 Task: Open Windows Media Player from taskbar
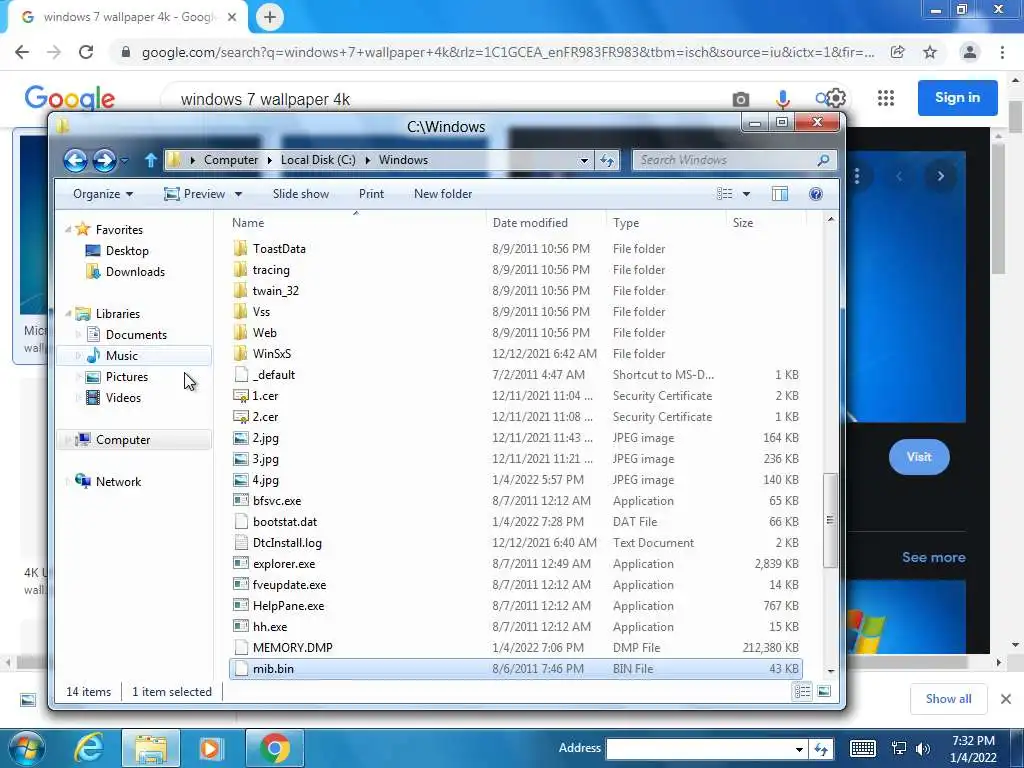click(211, 748)
